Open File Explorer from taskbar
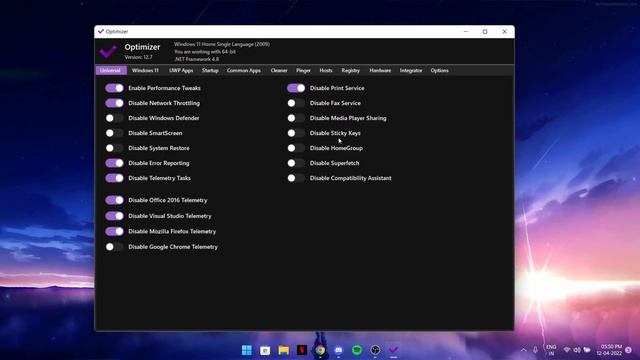This screenshot has width=640, height=360. pos(284,350)
